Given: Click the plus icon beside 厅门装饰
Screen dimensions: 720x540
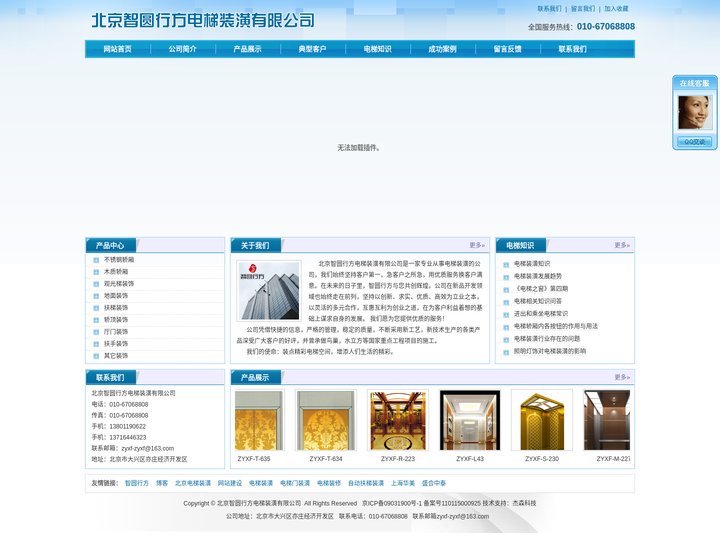Looking at the screenshot, I should [96, 332].
